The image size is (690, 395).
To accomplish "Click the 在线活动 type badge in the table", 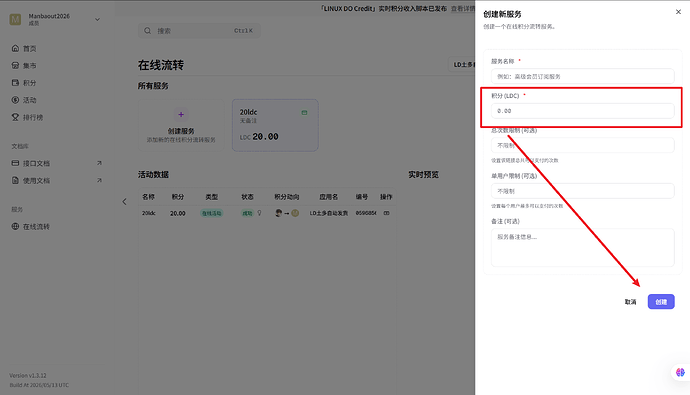I will pos(211,213).
